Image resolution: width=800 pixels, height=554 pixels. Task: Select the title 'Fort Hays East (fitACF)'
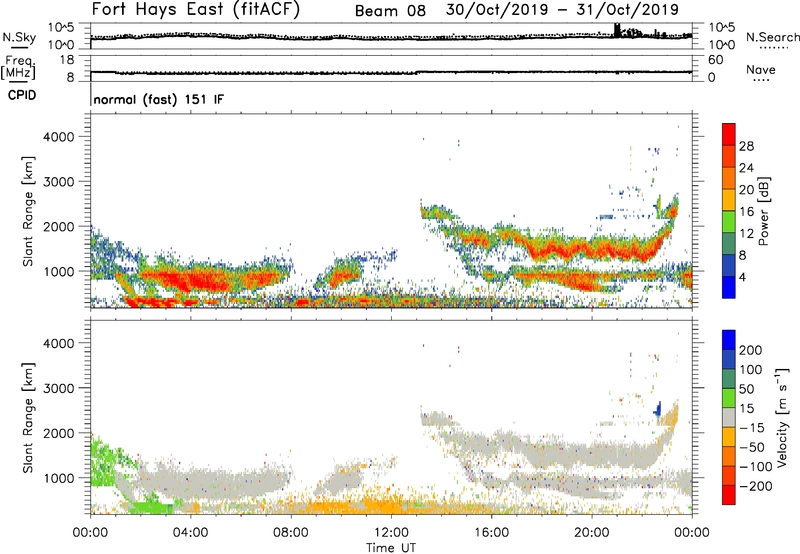pos(196,9)
